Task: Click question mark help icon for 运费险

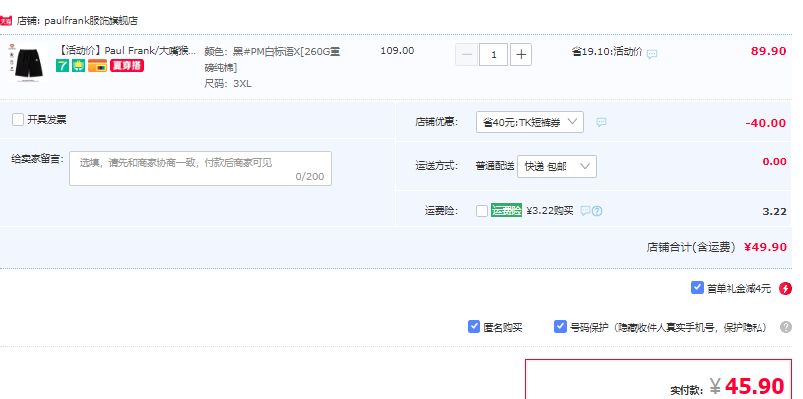Action: [x=597, y=211]
